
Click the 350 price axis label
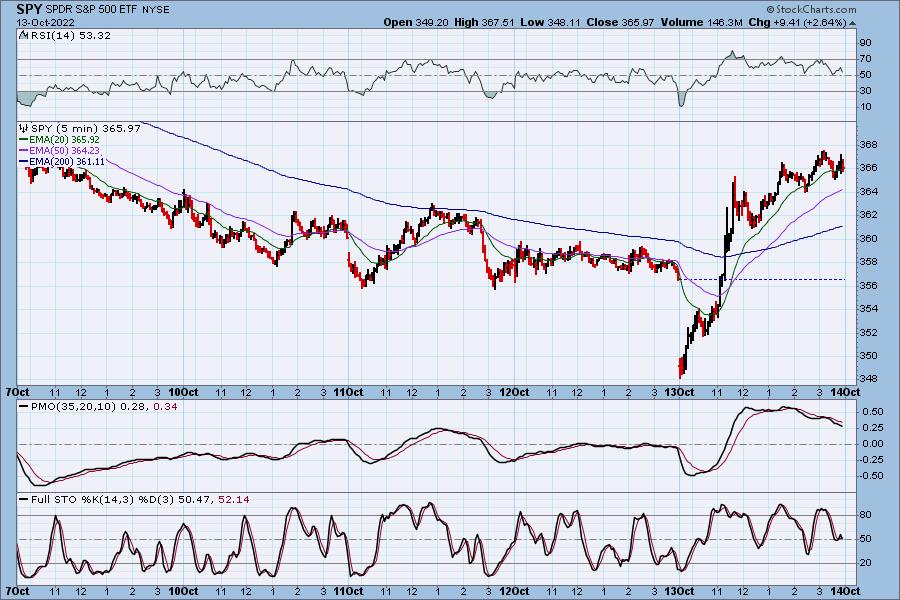869,355
